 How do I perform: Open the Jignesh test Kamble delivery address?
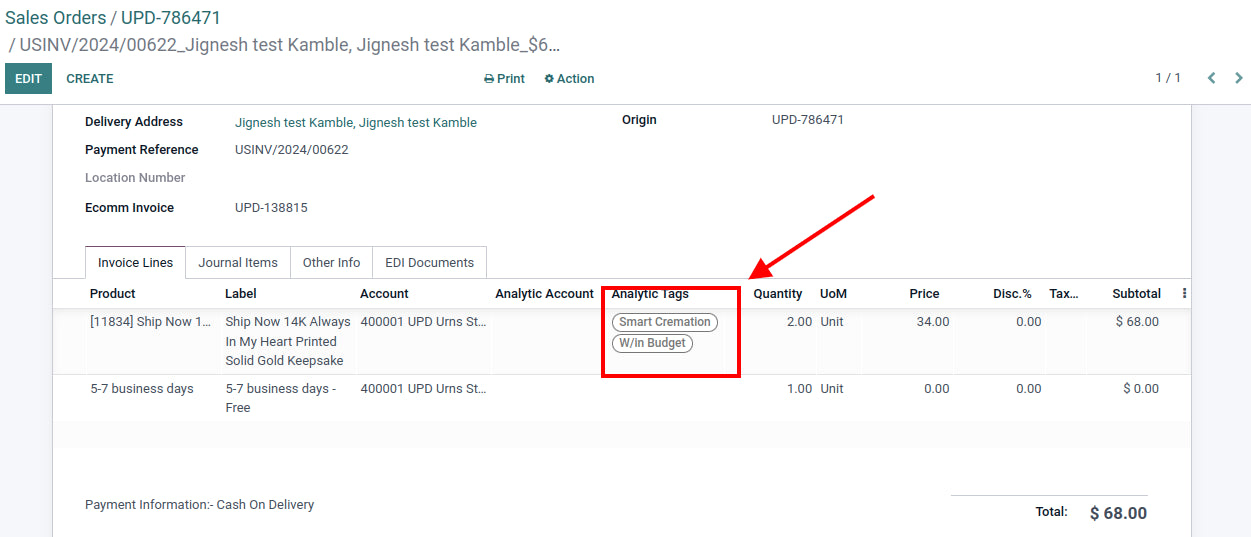point(355,123)
